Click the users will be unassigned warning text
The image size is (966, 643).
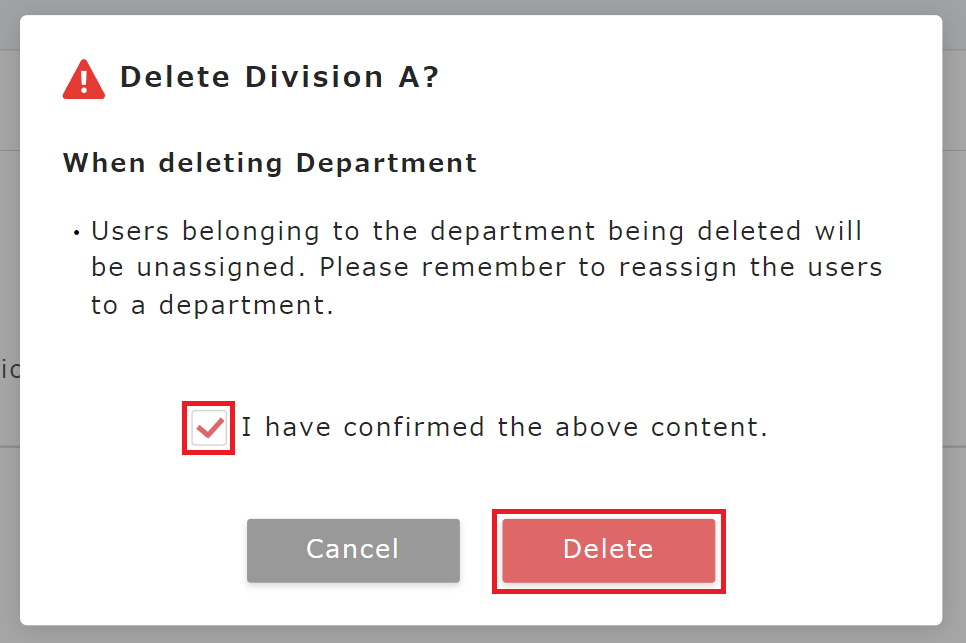487,268
